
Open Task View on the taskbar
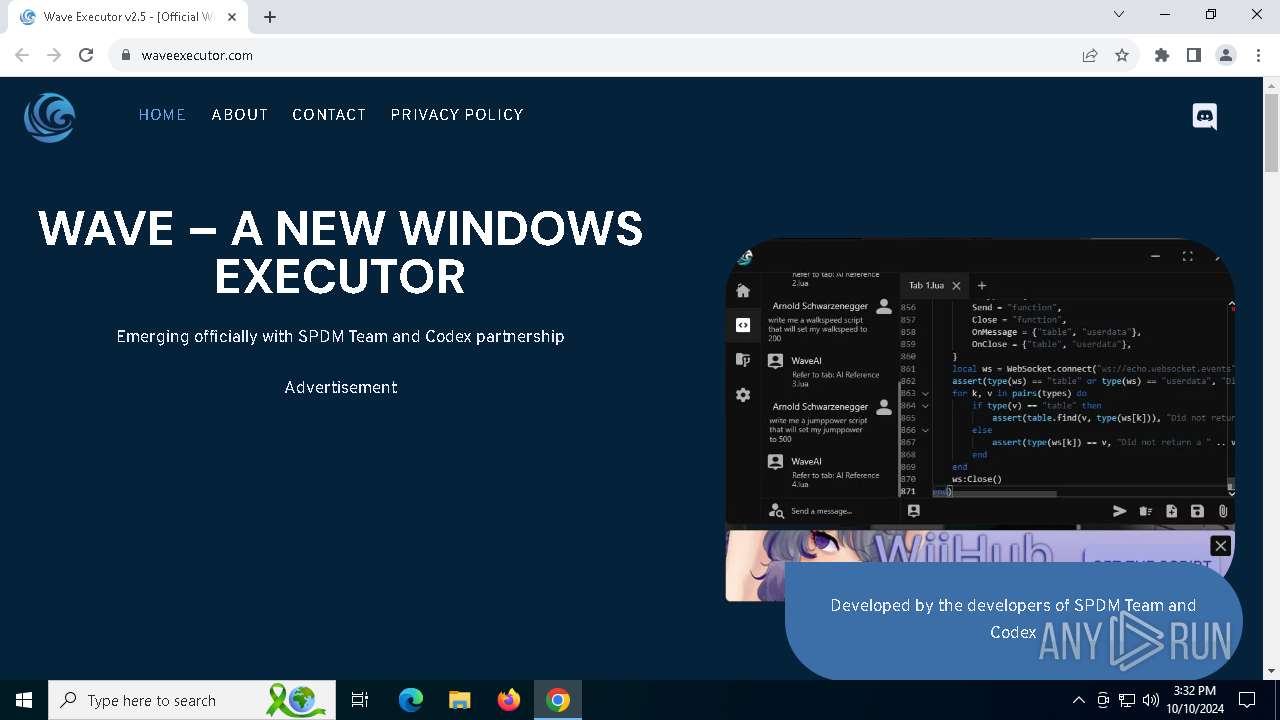pos(360,700)
